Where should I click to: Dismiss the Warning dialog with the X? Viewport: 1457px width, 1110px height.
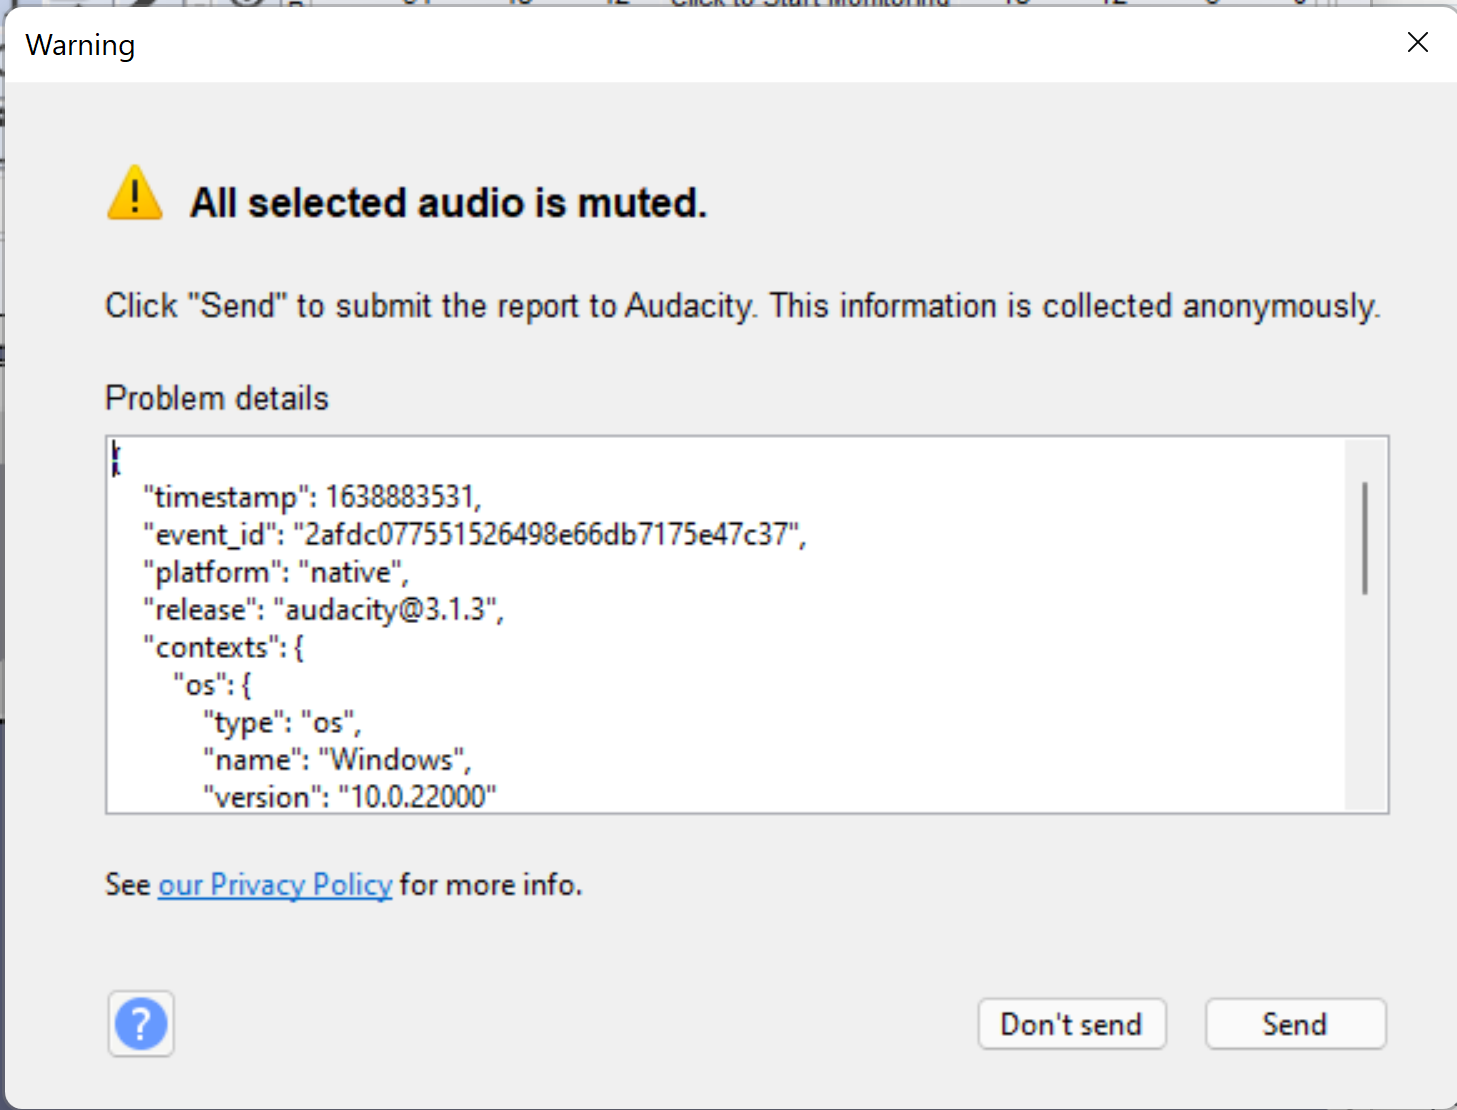click(x=1417, y=42)
